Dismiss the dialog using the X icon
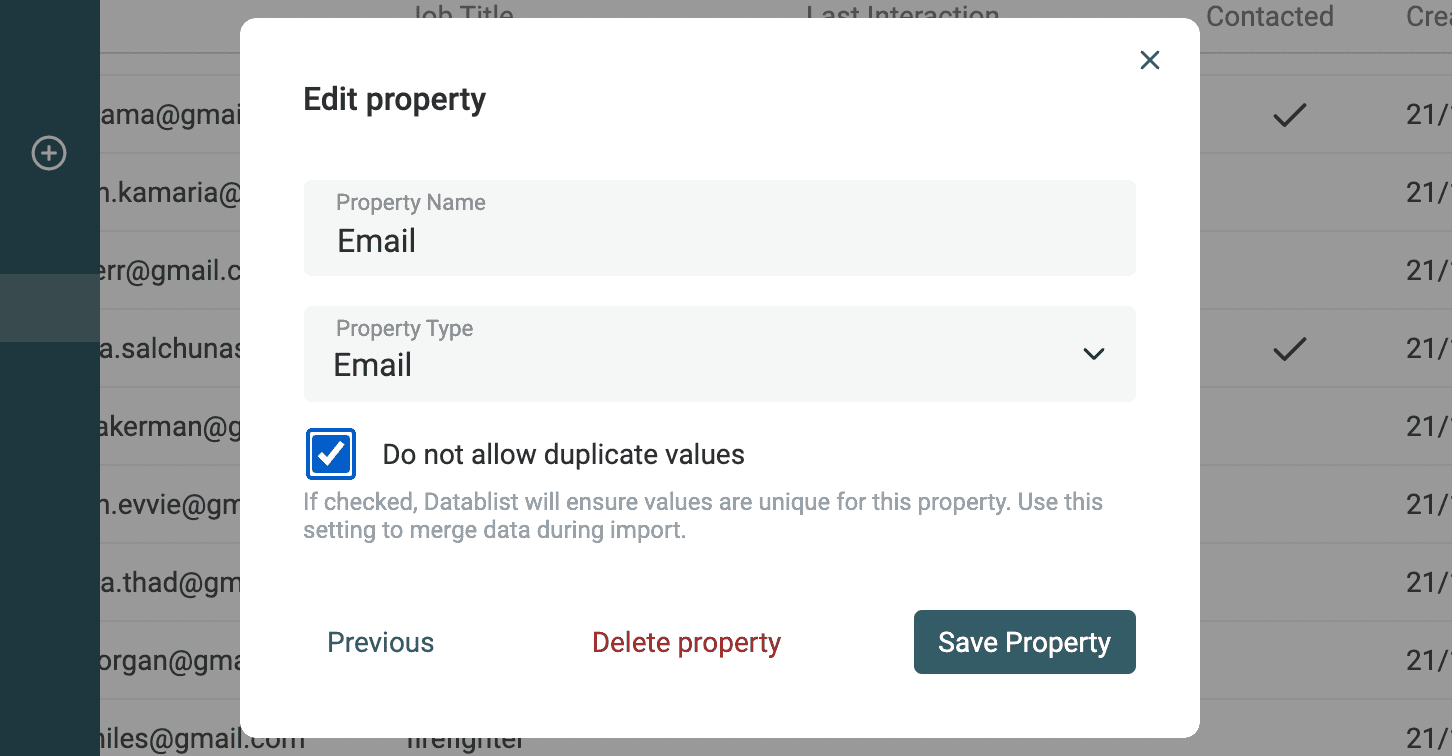Viewport: 1452px width, 756px height. click(x=1149, y=60)
